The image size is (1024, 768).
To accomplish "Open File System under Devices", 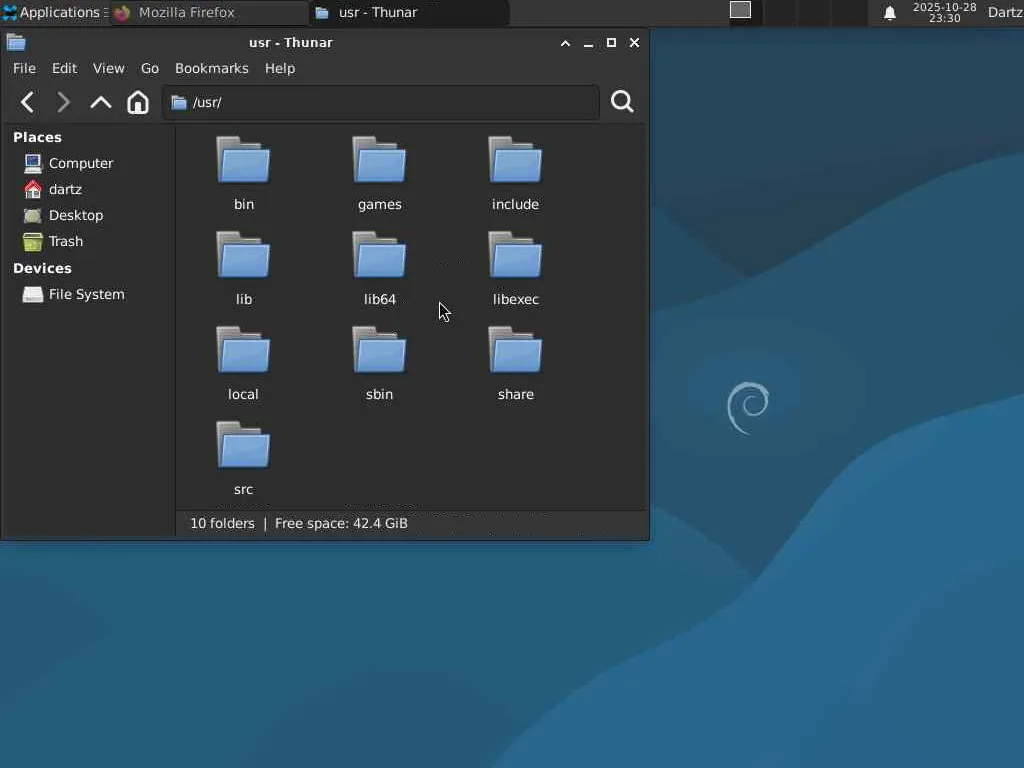I will 86,294.
